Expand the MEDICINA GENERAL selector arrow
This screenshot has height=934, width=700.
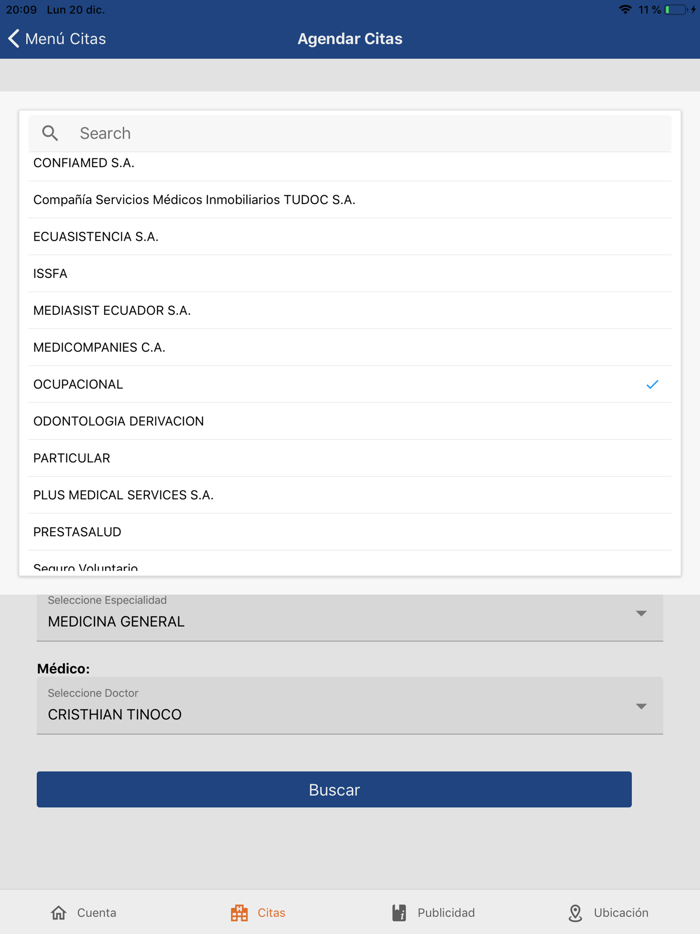[641, 614]
